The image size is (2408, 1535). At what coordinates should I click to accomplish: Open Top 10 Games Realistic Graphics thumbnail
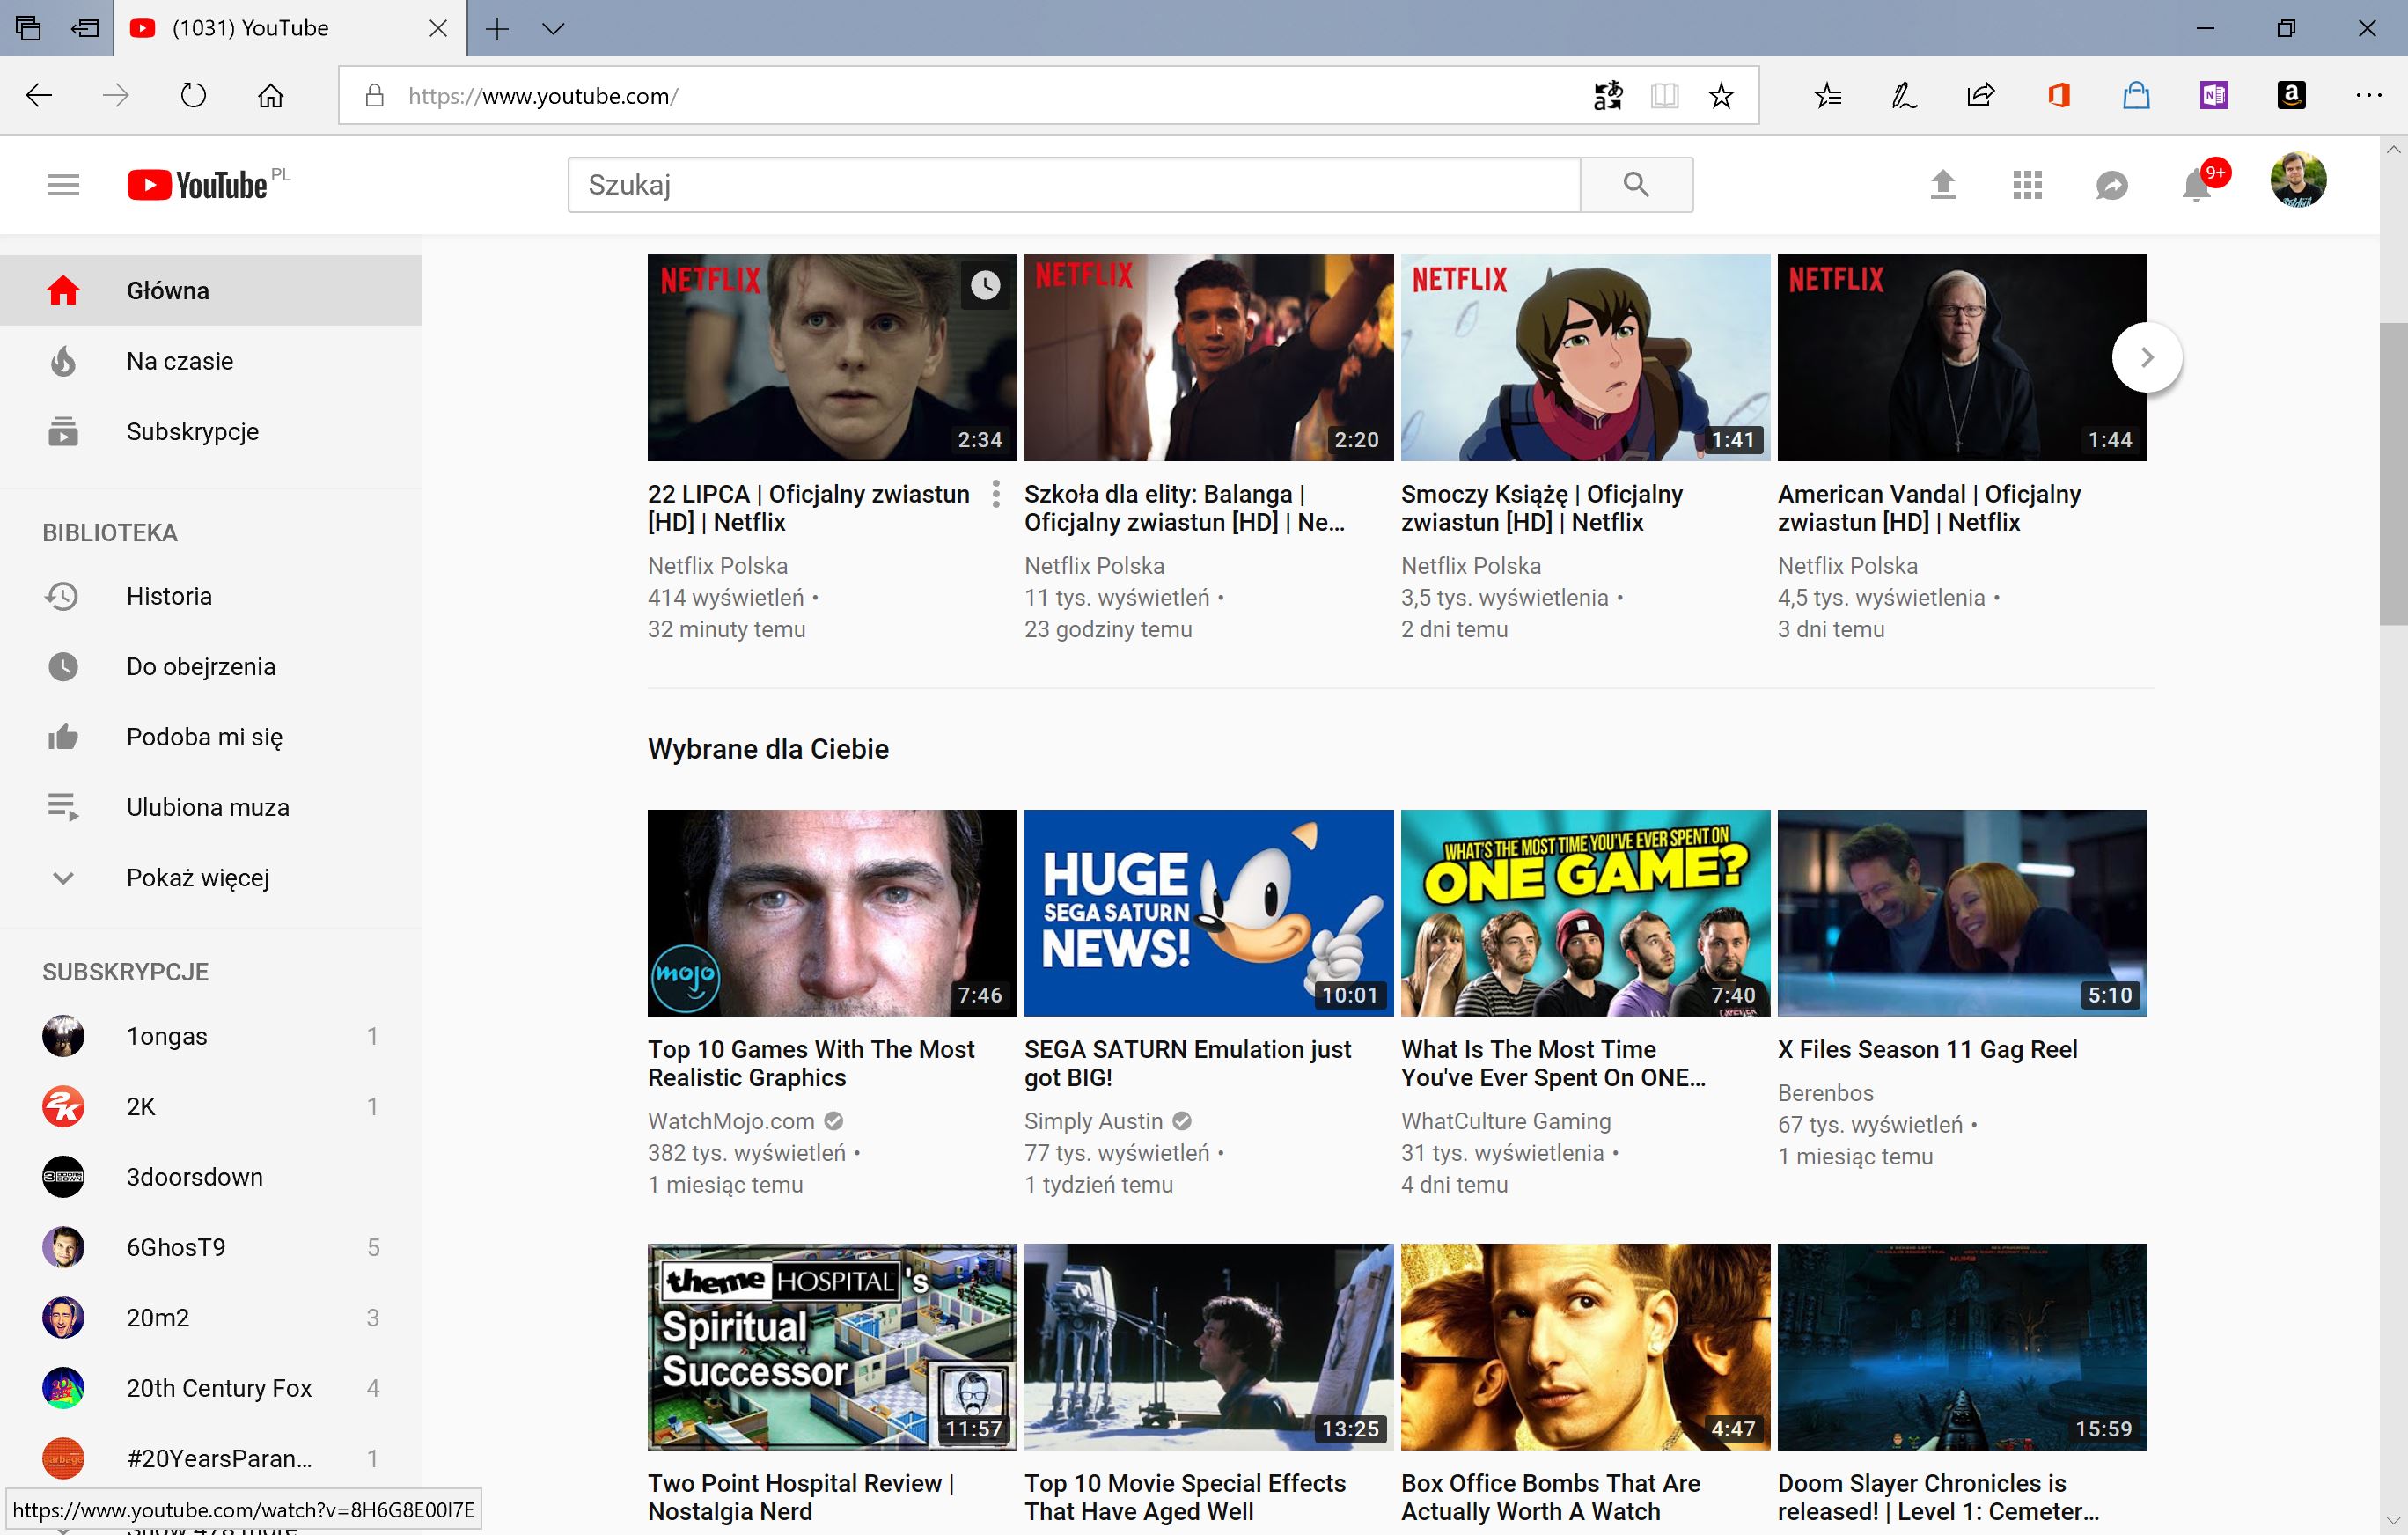(832, 913)
